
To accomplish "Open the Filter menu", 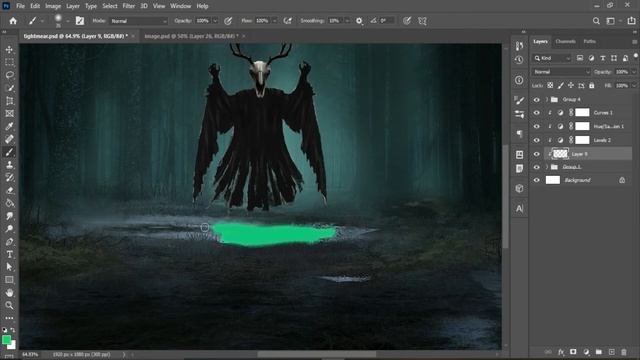I will pyautogui.click(x=129, y=6).
